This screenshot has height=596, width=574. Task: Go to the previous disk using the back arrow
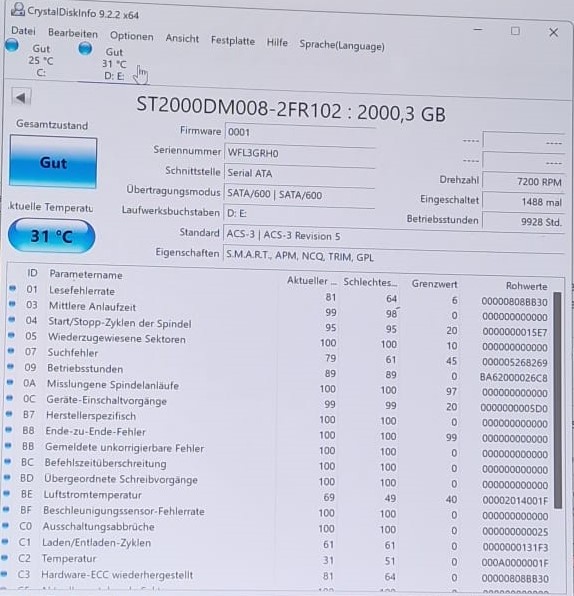[21, 98]
